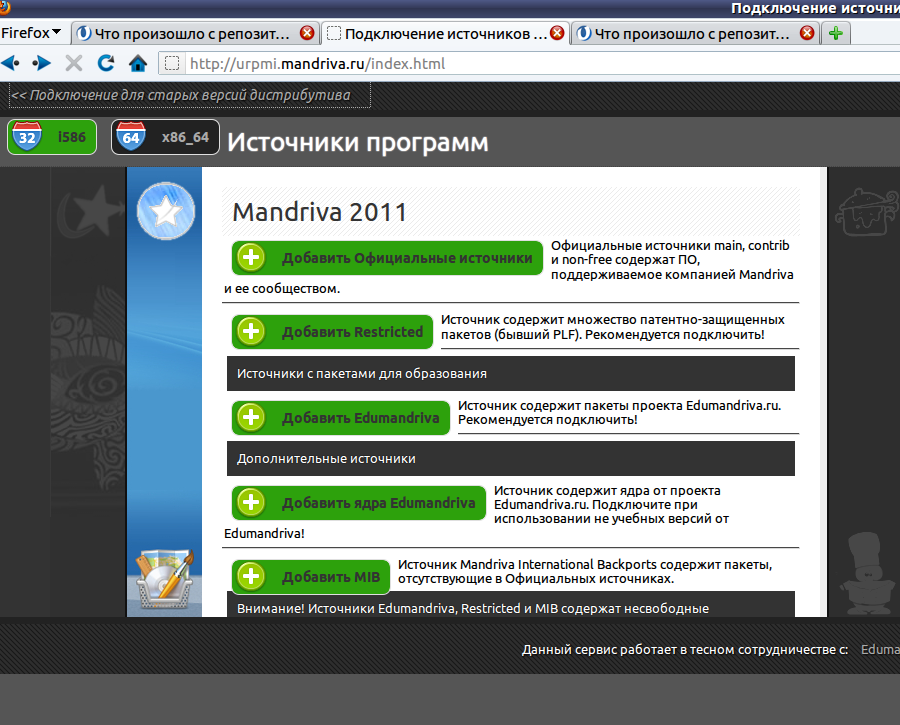This screenshot has height=725, width=900.
Task: Click the shopping basket software icon
Action: [x=162, y=579]
